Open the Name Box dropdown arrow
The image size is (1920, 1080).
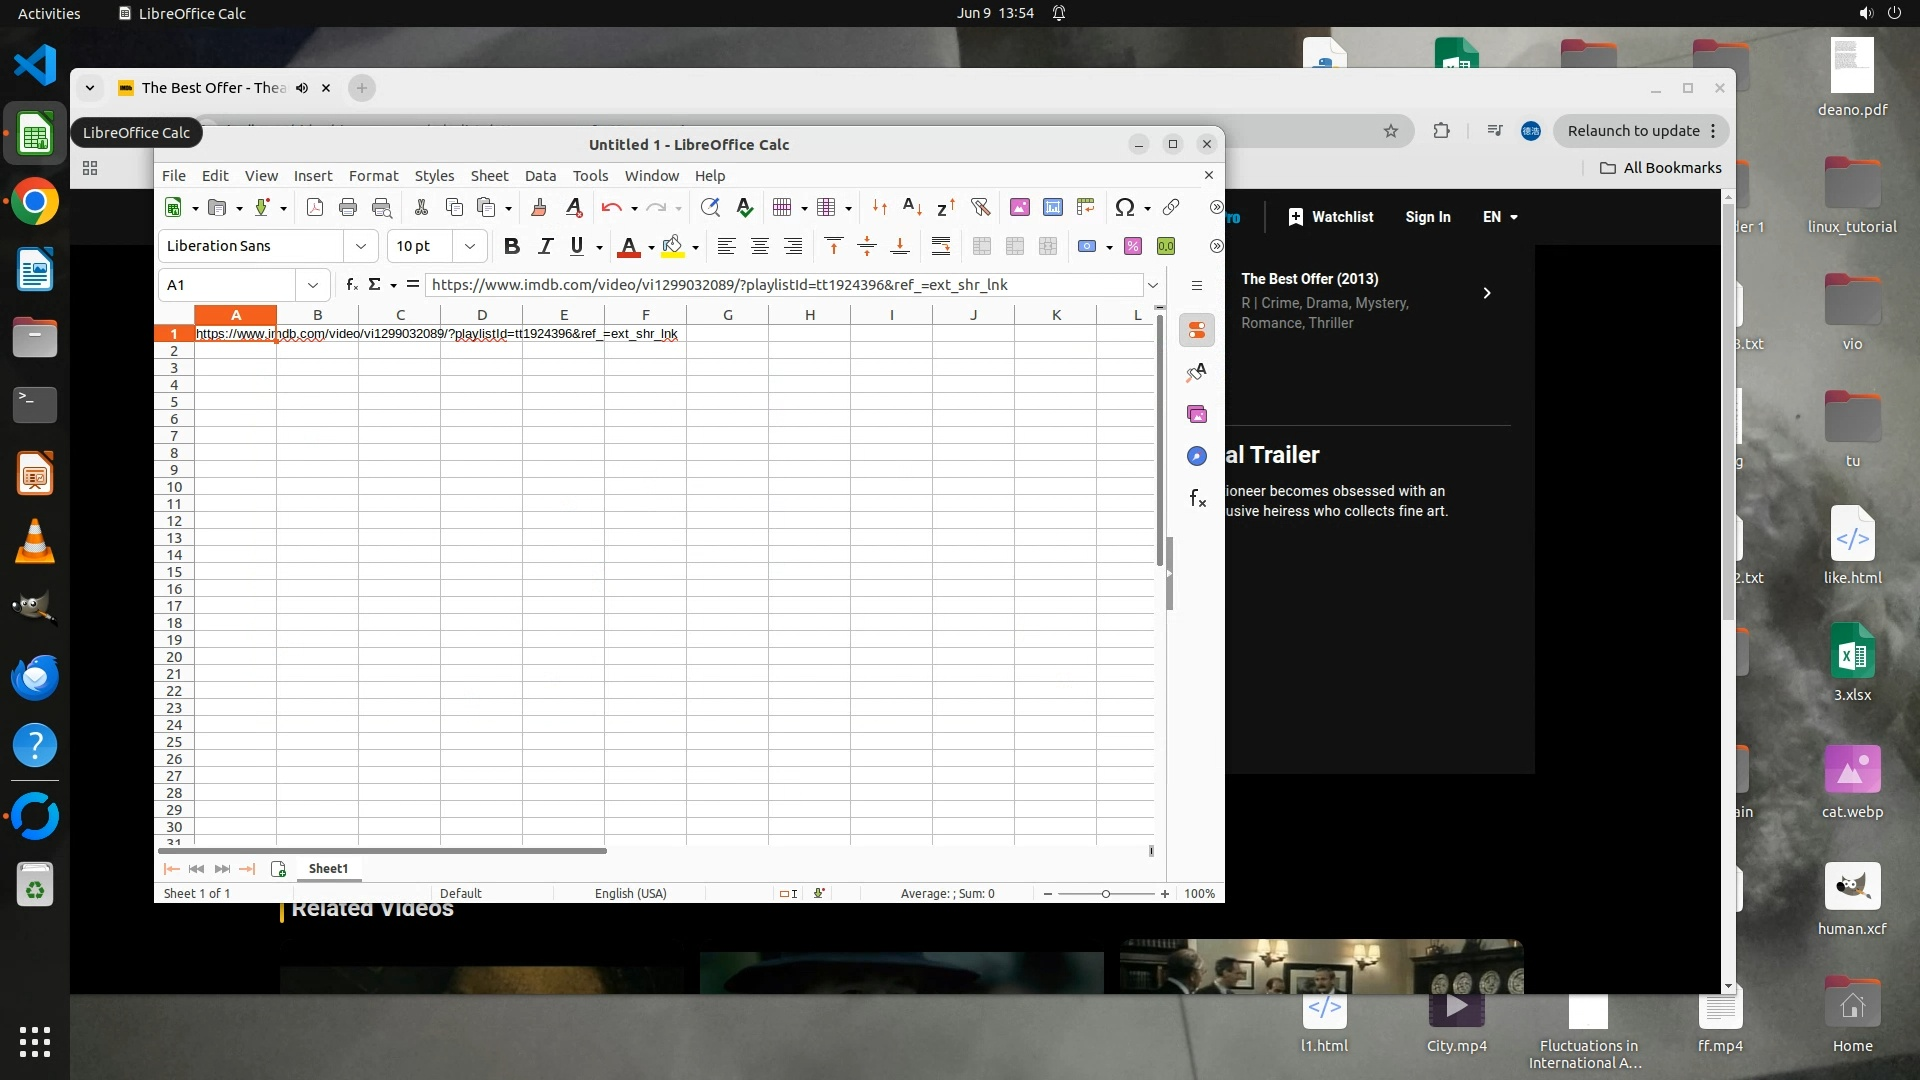point(313,285)
